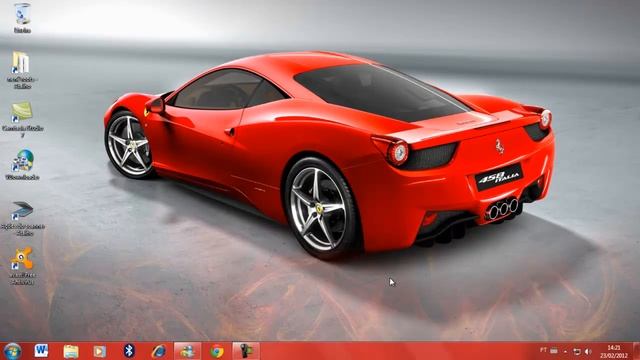
Task: Select the avast! Free Antivirus desktop shortcut
Action: [x=22, y=266]
